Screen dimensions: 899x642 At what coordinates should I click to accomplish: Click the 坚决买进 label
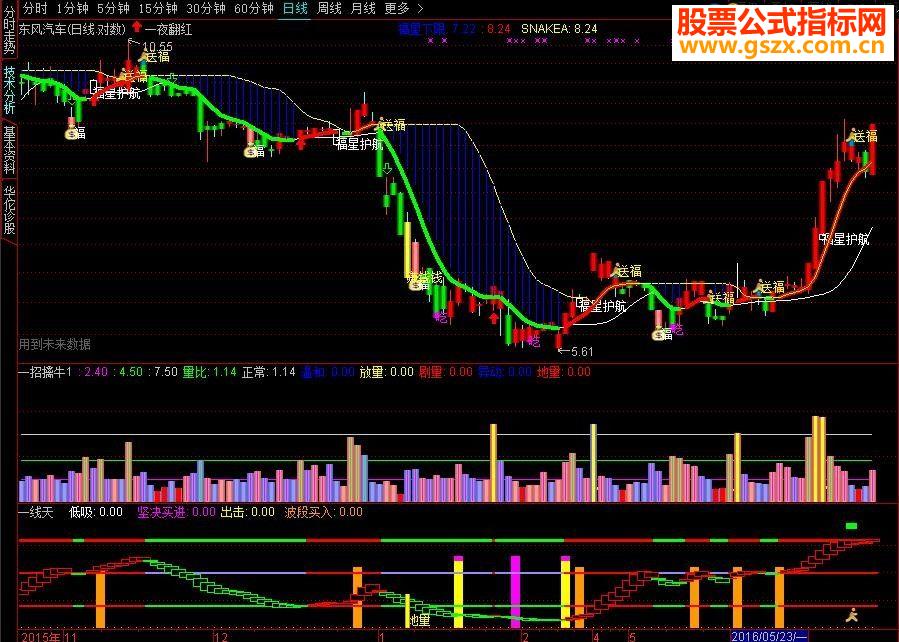tap(162, 512)
